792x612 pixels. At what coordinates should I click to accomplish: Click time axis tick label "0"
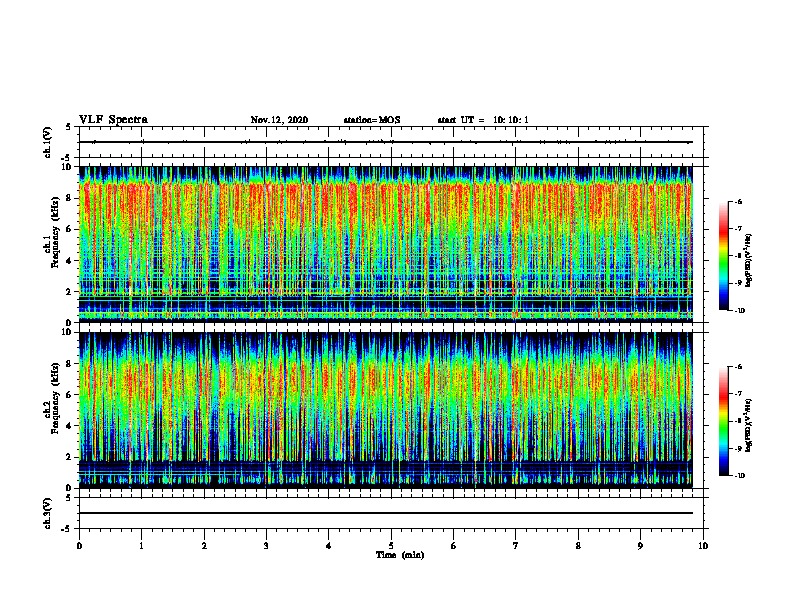tap(79, 546)
